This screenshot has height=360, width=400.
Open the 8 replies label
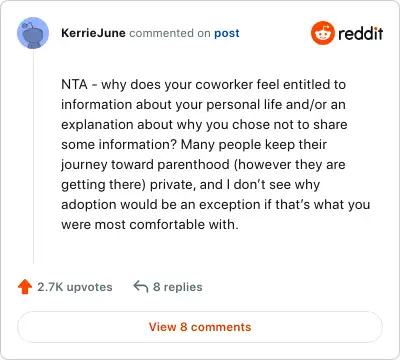(x=178, y=287)
